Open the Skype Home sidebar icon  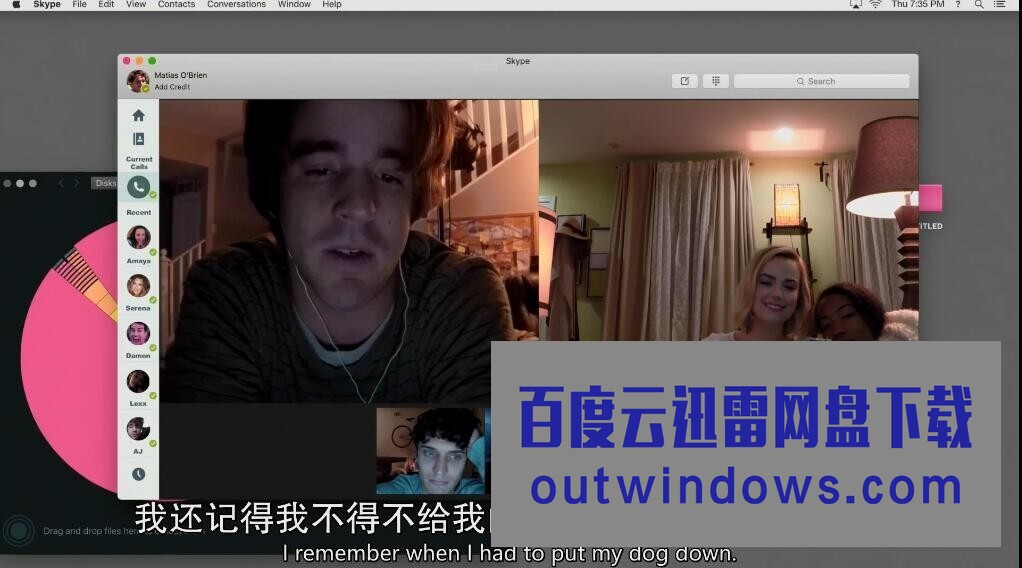(138, 115)
